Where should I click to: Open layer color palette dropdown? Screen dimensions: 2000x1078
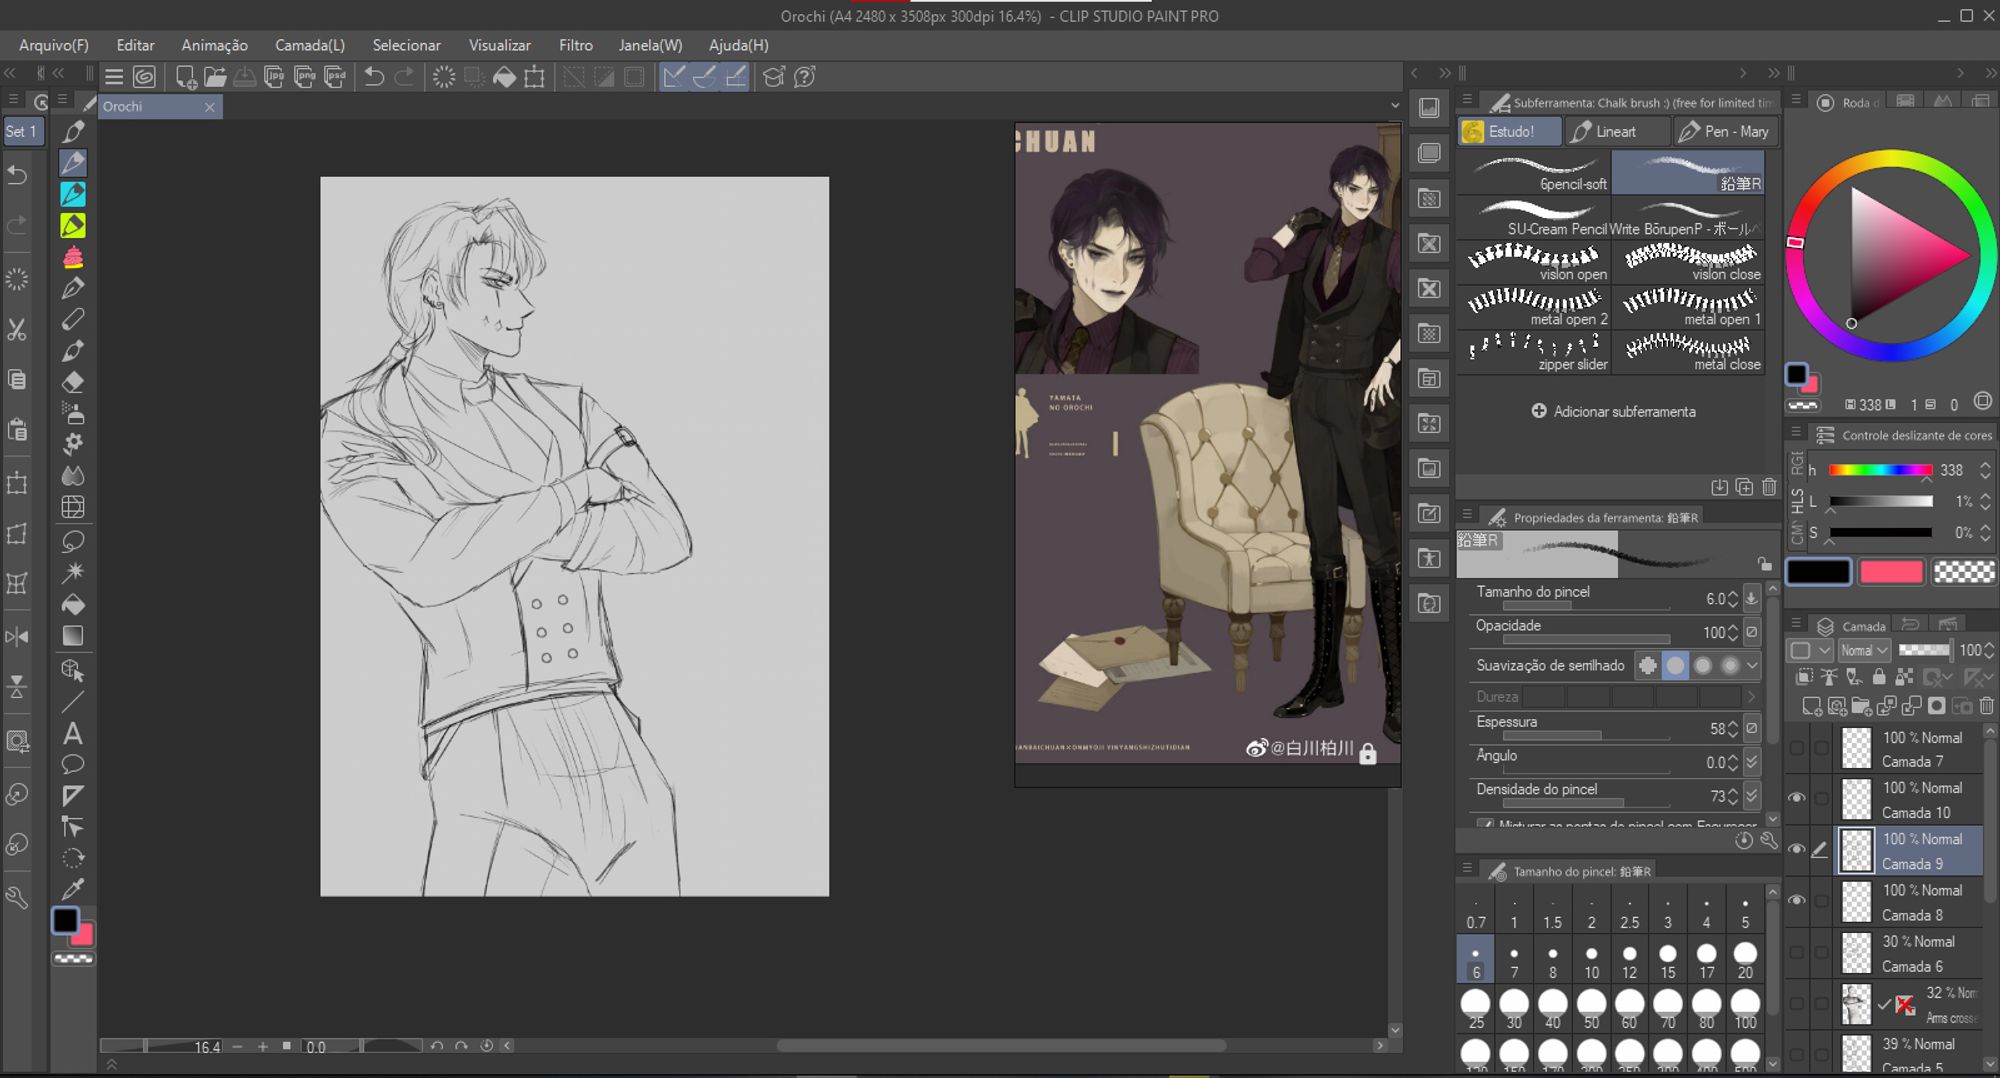[x=1811, y=650]
